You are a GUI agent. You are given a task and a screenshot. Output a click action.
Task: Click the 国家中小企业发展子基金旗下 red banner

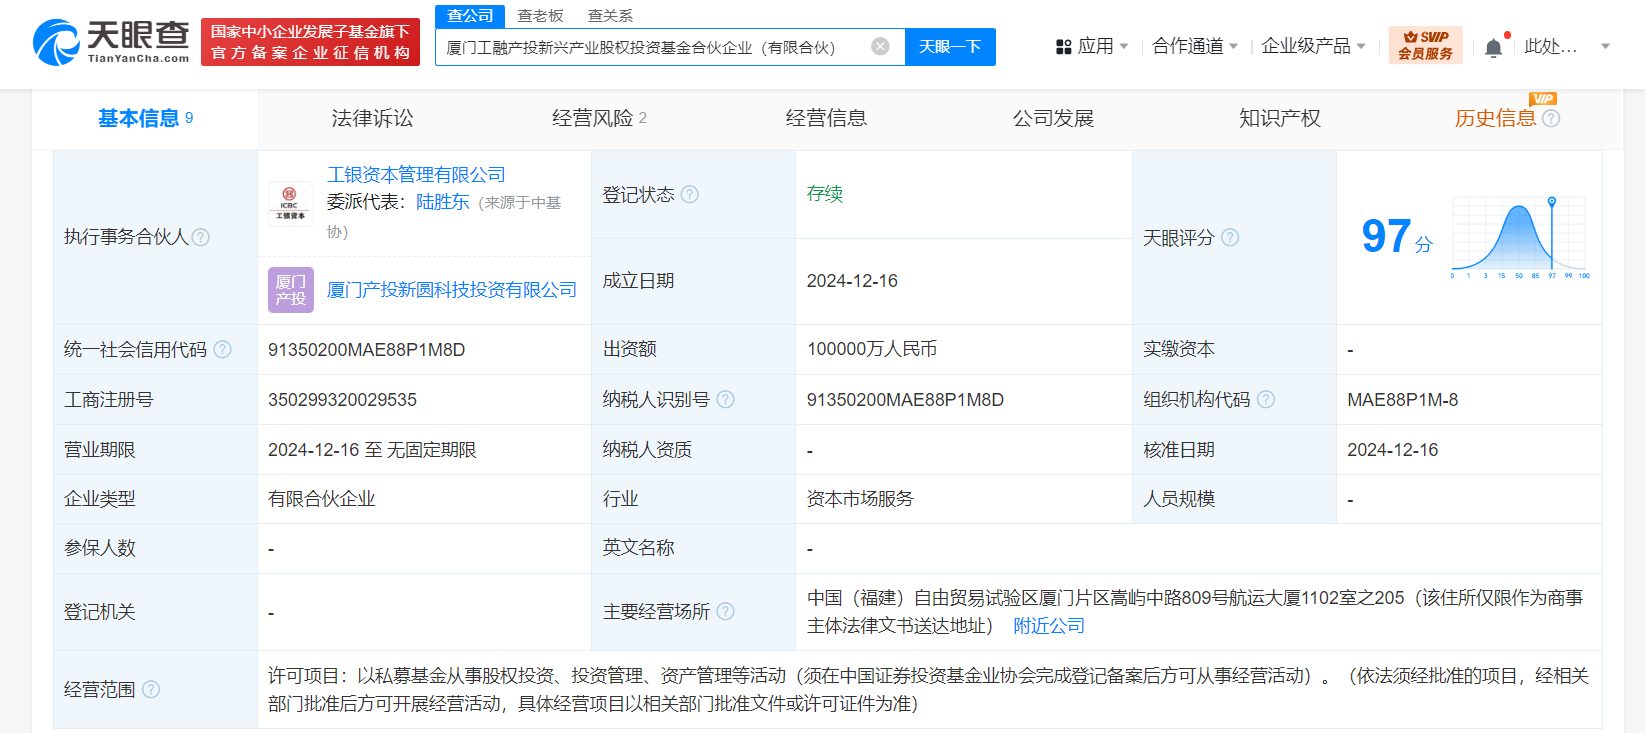point(310,42)
